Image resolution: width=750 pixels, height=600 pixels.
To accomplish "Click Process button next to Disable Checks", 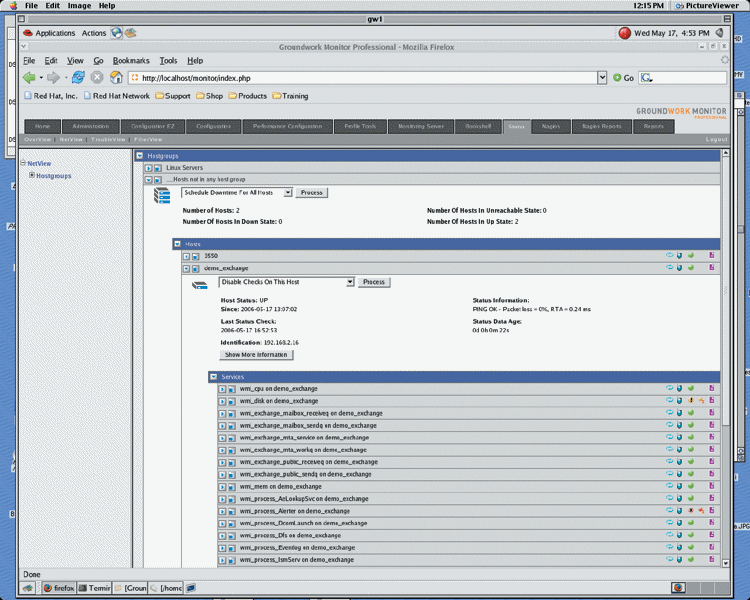I will [x=374, y=282].
